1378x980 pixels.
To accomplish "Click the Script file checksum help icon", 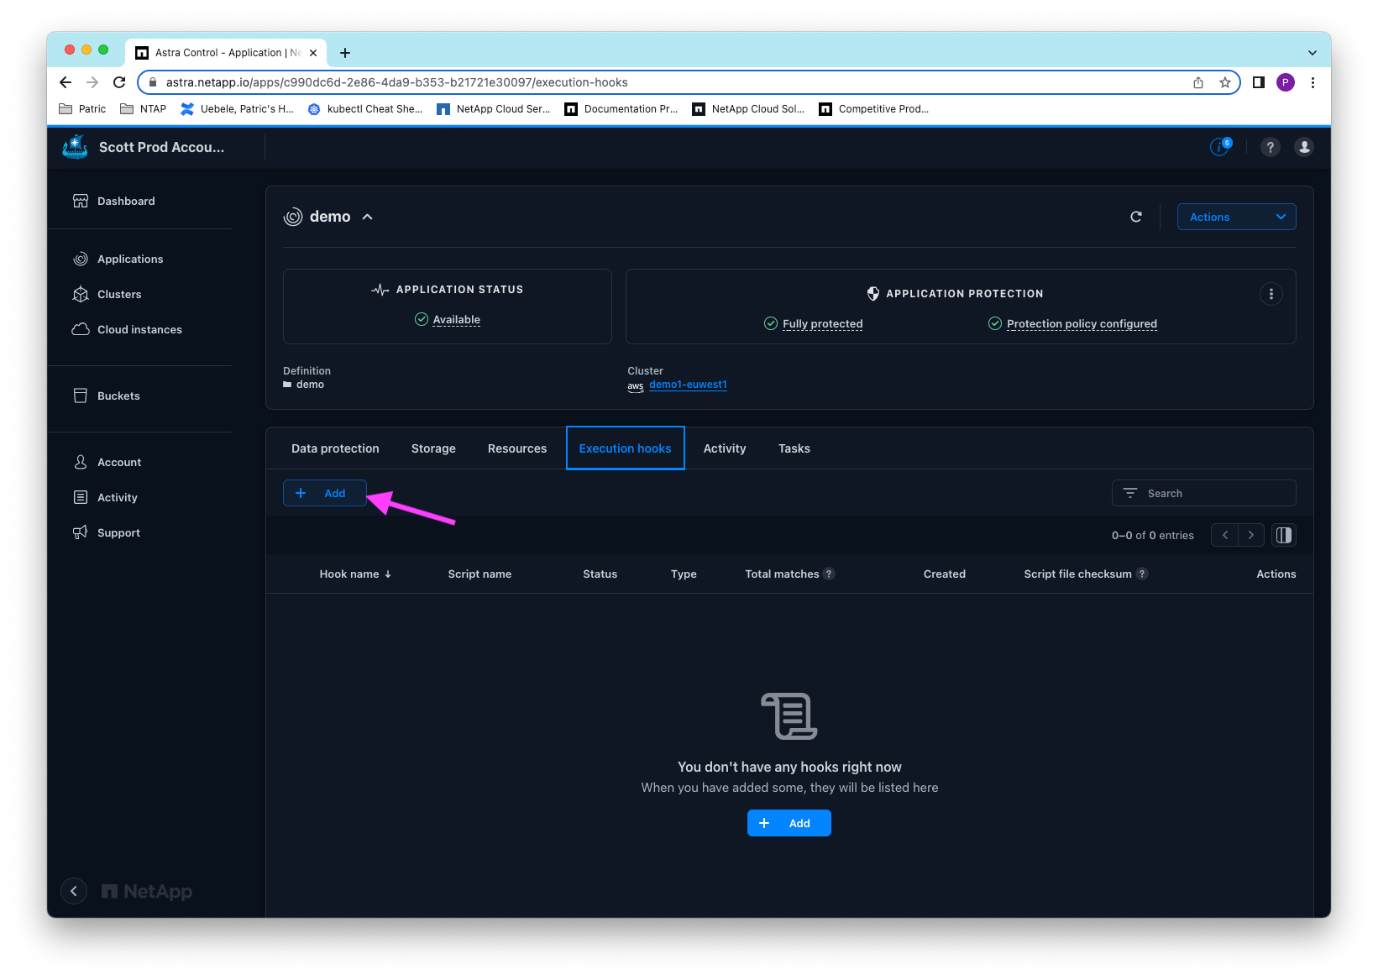I will click(x=1142, y=574).
